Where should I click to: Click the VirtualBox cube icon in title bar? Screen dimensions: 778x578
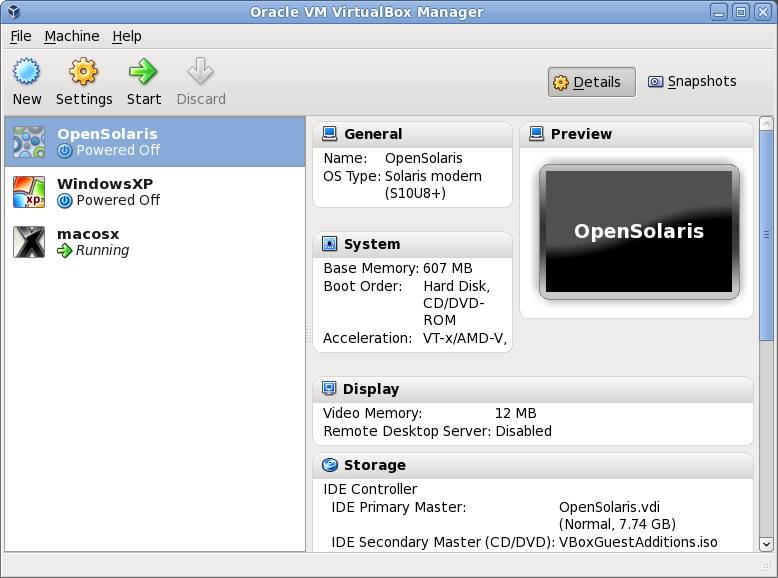14,11
